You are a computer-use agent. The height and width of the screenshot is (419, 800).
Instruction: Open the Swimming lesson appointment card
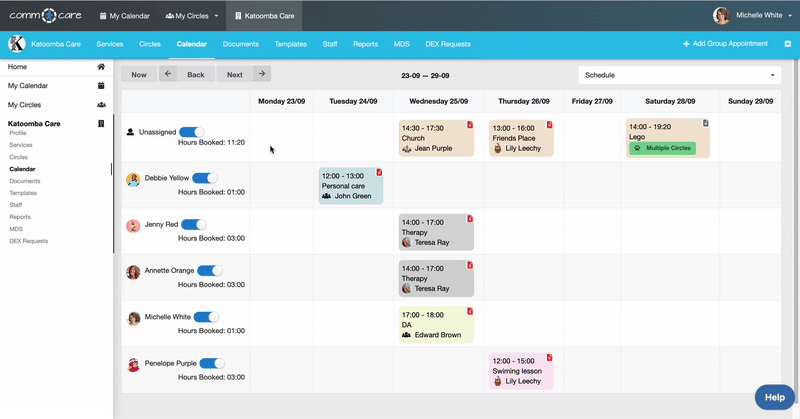tap(521, 371)
